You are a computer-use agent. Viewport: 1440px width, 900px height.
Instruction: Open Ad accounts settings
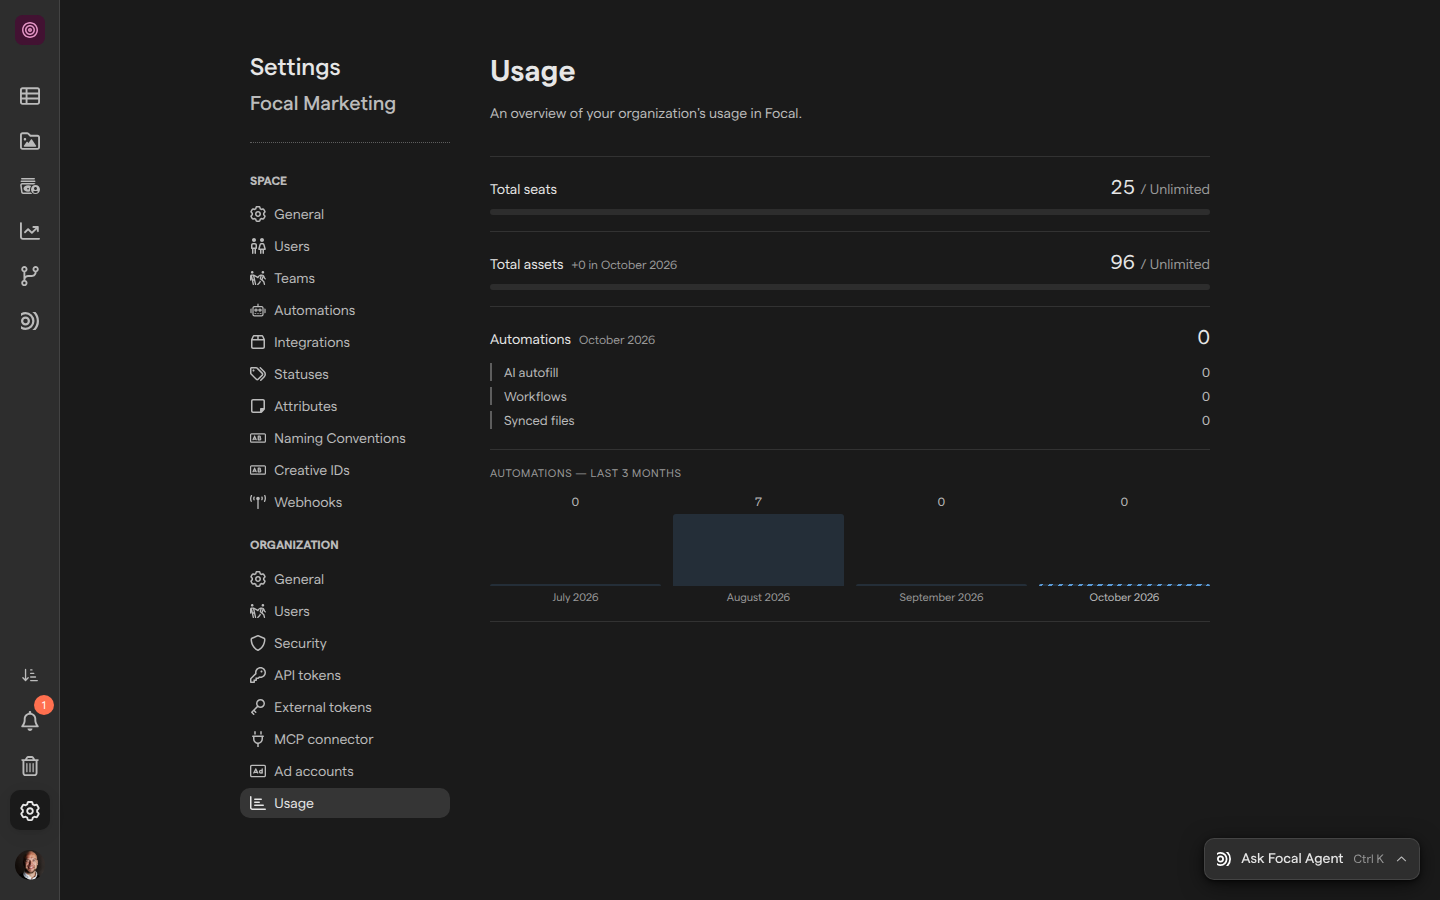click(x=345, y=771)
